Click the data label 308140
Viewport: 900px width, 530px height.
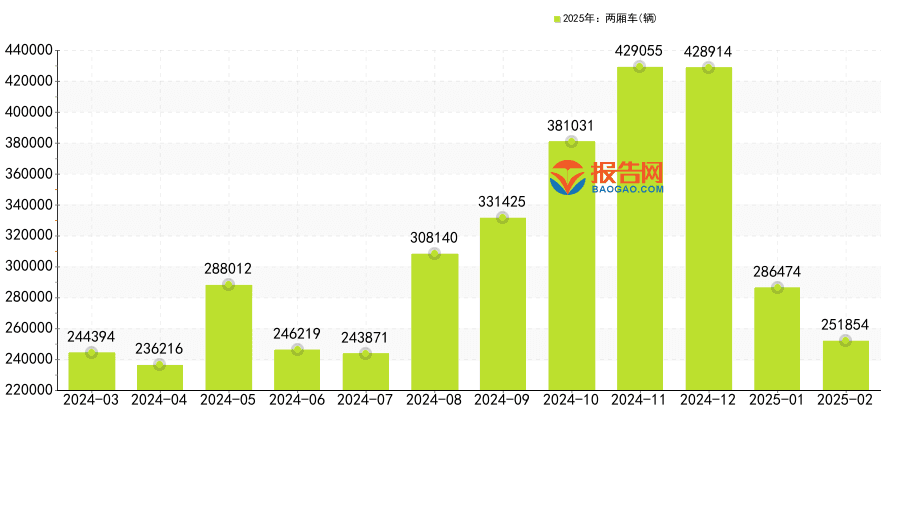coord(434,238)
